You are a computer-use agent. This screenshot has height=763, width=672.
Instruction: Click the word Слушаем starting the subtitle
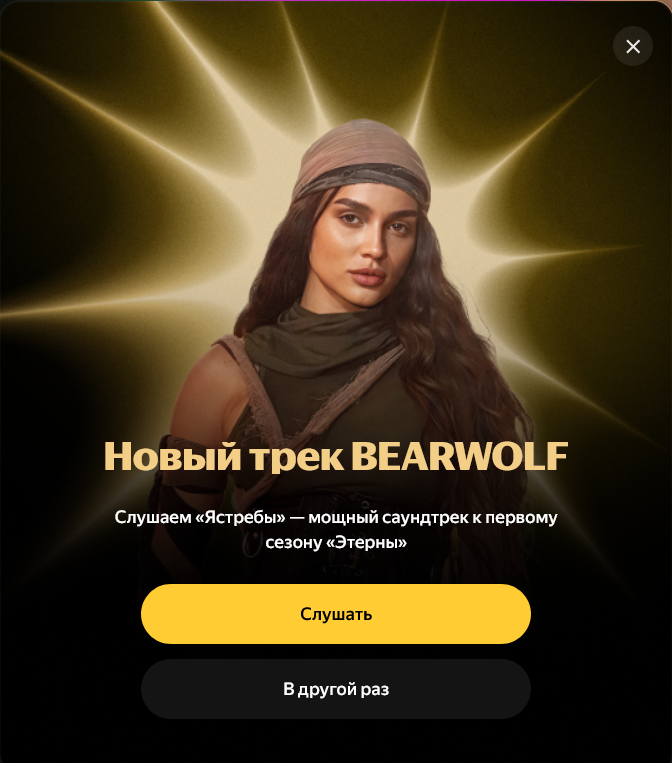tap(153, 517)
